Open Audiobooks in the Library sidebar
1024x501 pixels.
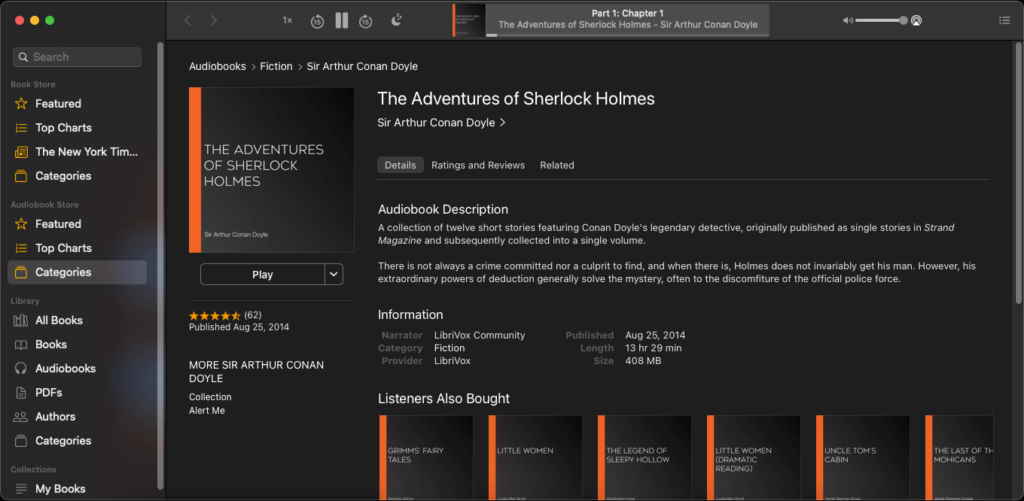click(x=65, y=368)
